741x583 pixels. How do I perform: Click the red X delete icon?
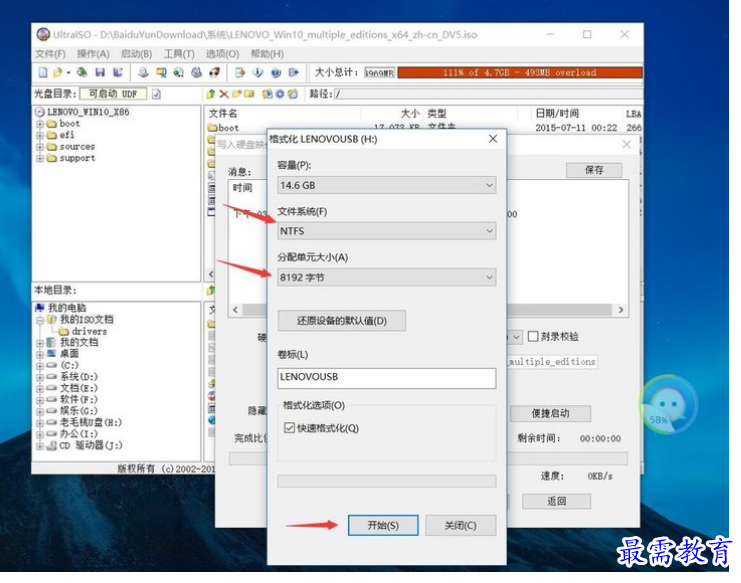pyautogui.click(x=224, y=94)
